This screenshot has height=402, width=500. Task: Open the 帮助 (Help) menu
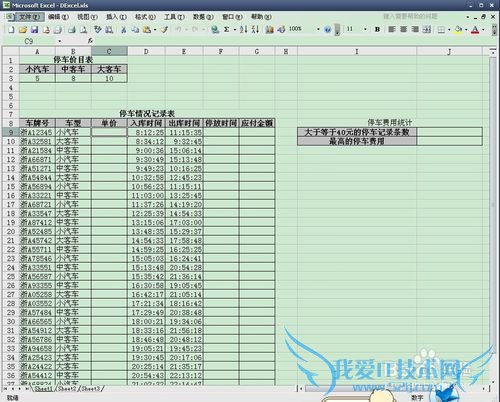261,17
